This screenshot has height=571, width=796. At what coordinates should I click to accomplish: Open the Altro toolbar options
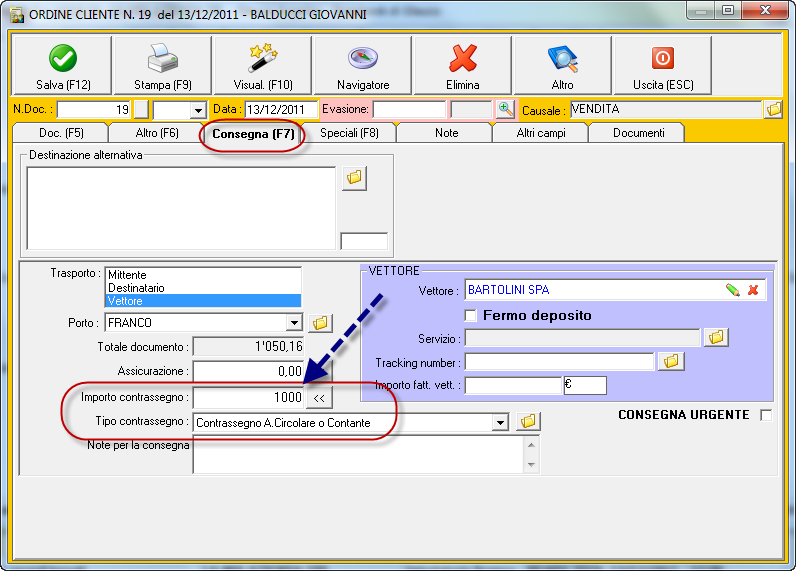click(562, 65)
